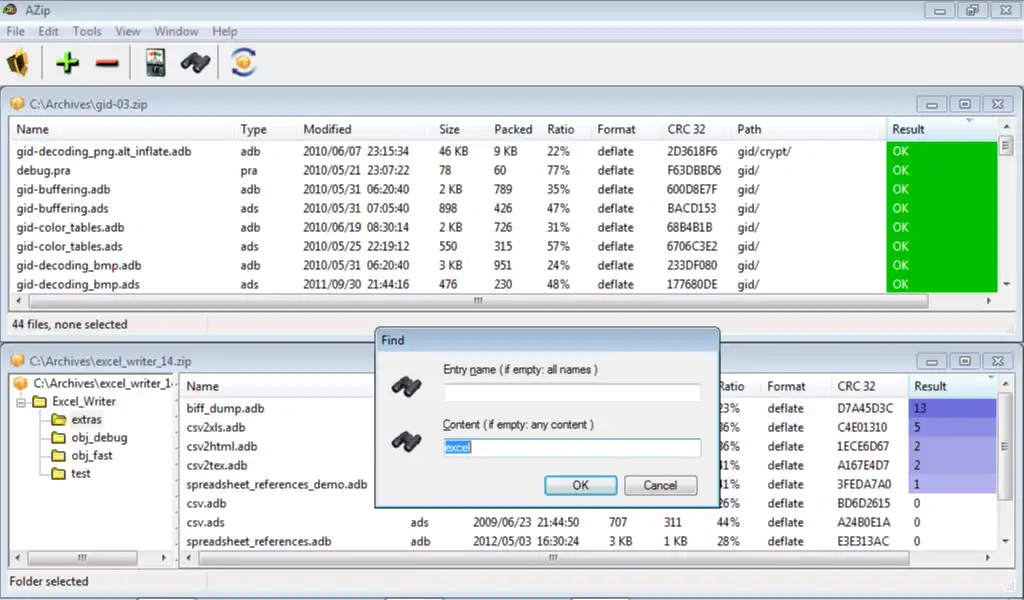Click the Test archive meter icon
Screen dimensions: 1024x600
[155, 63]
